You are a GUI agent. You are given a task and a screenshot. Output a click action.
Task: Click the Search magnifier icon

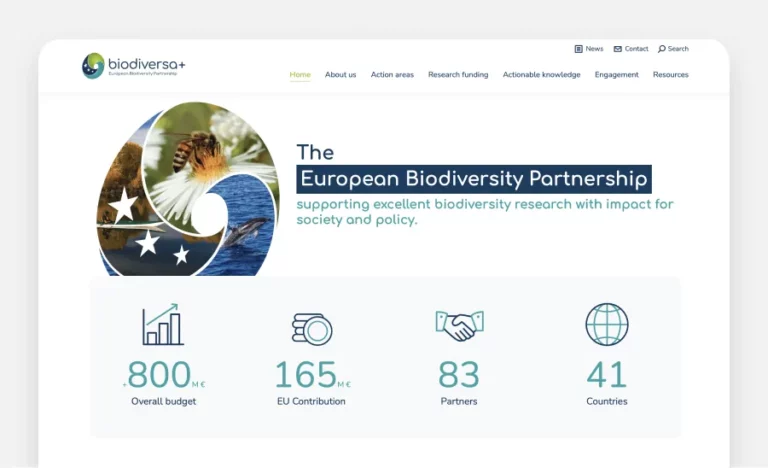tap(662, 49)
